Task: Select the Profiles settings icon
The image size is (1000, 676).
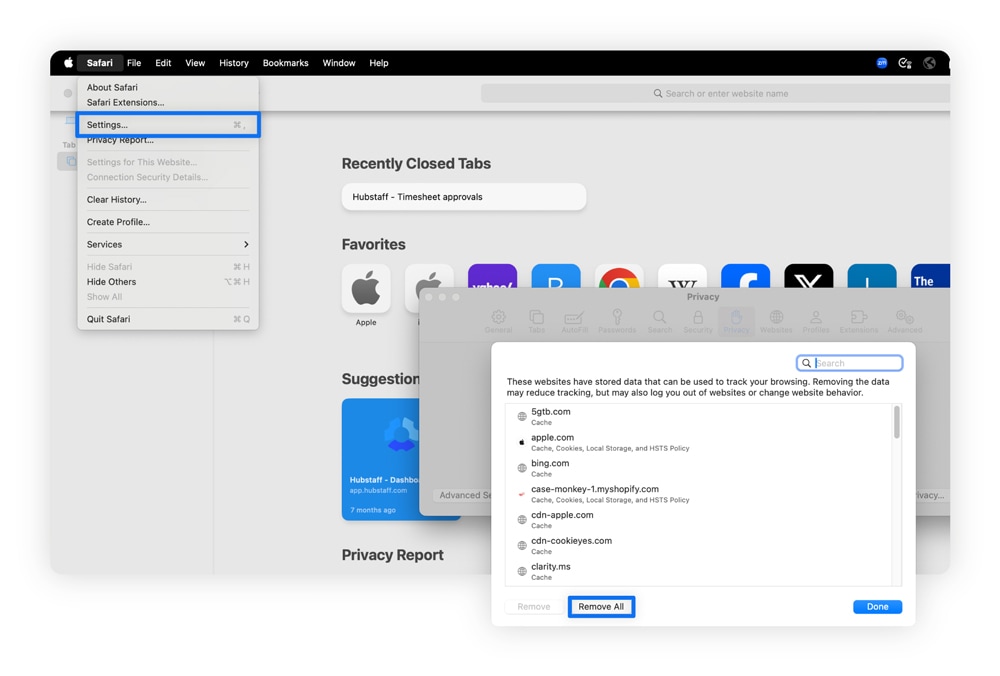Action: click(x=817, y=318)
